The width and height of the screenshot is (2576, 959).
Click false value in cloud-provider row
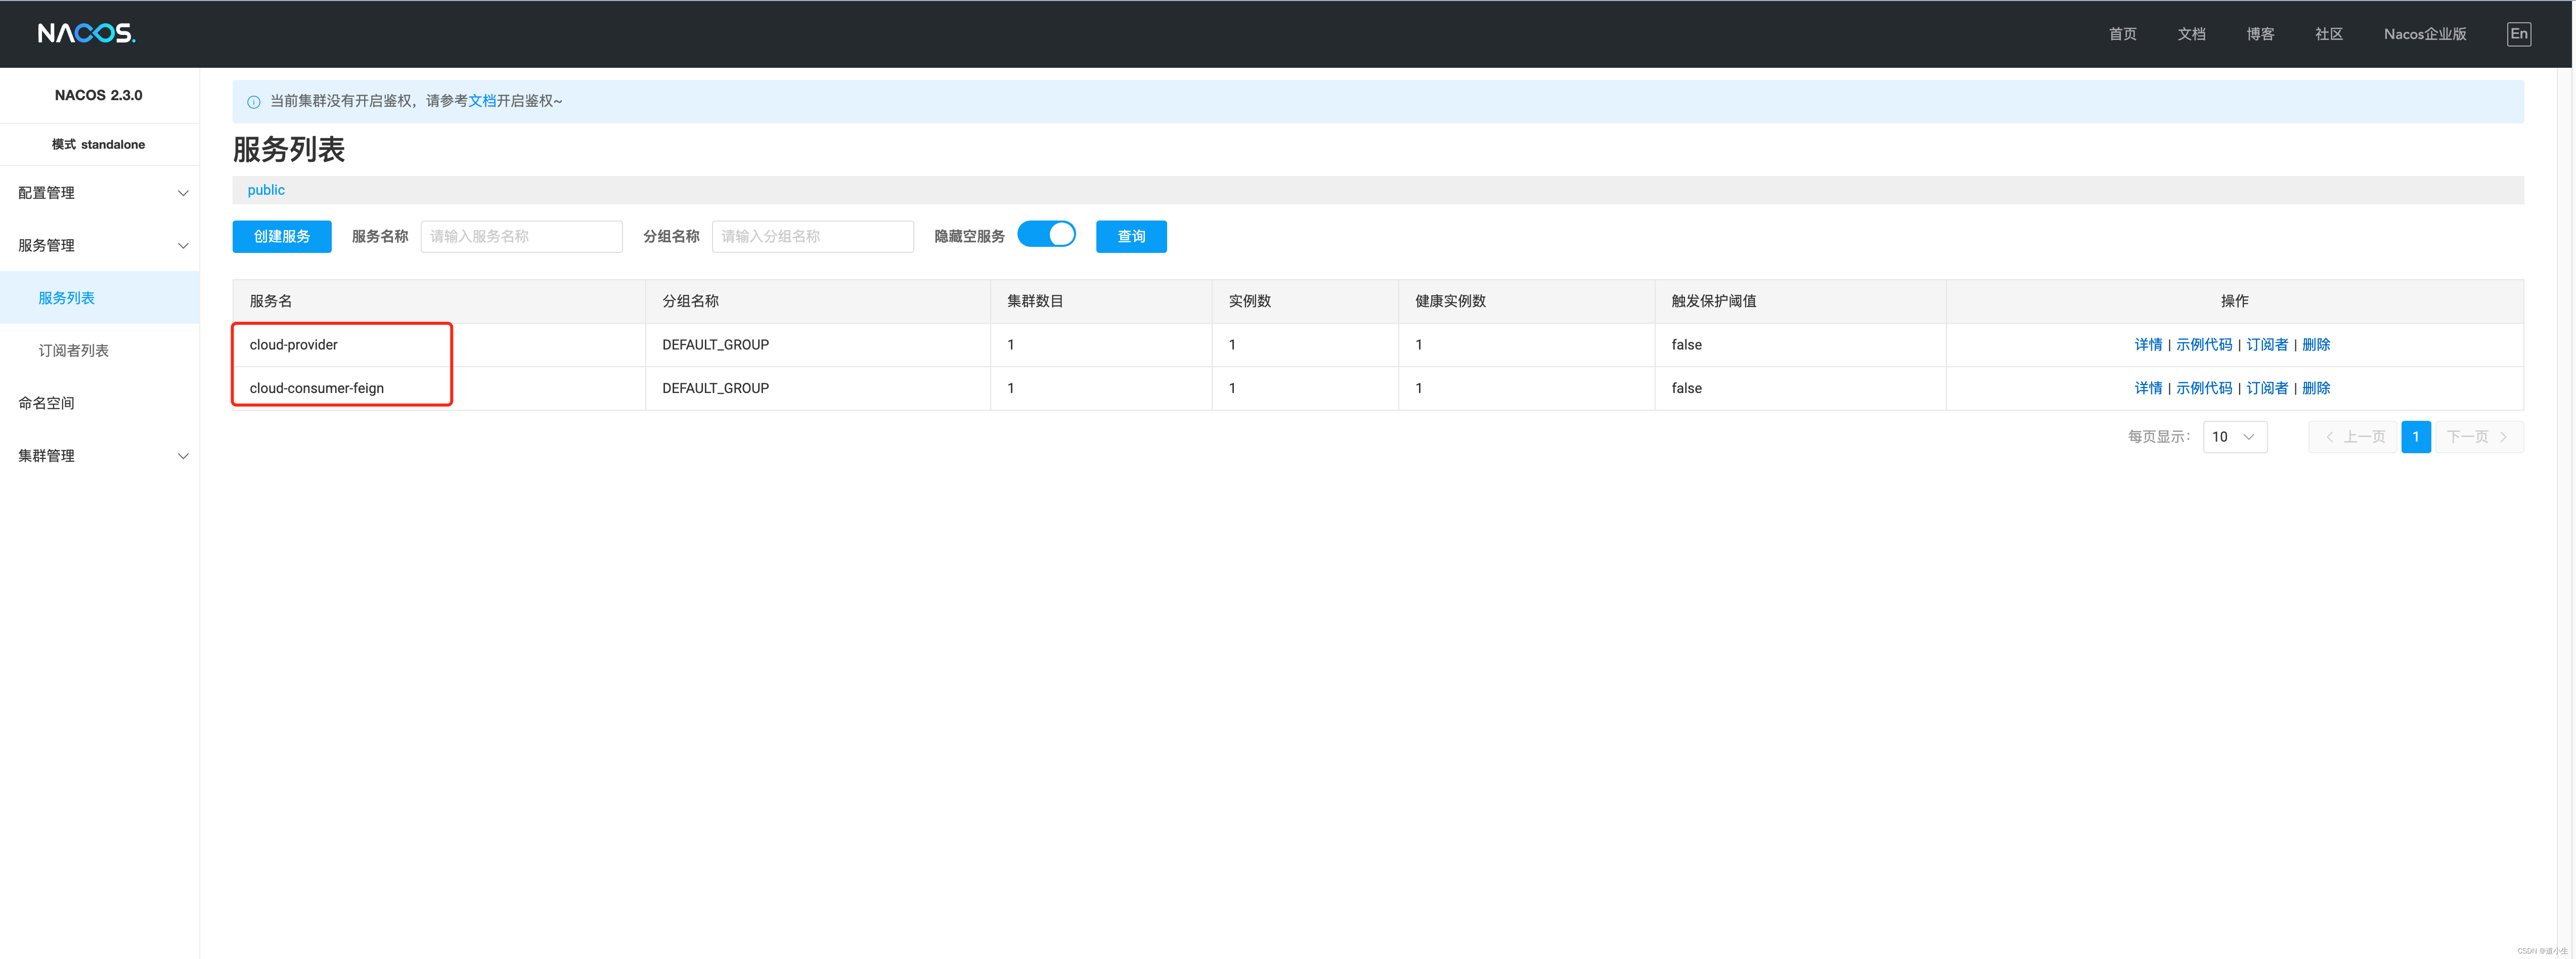coord(1686,345)
